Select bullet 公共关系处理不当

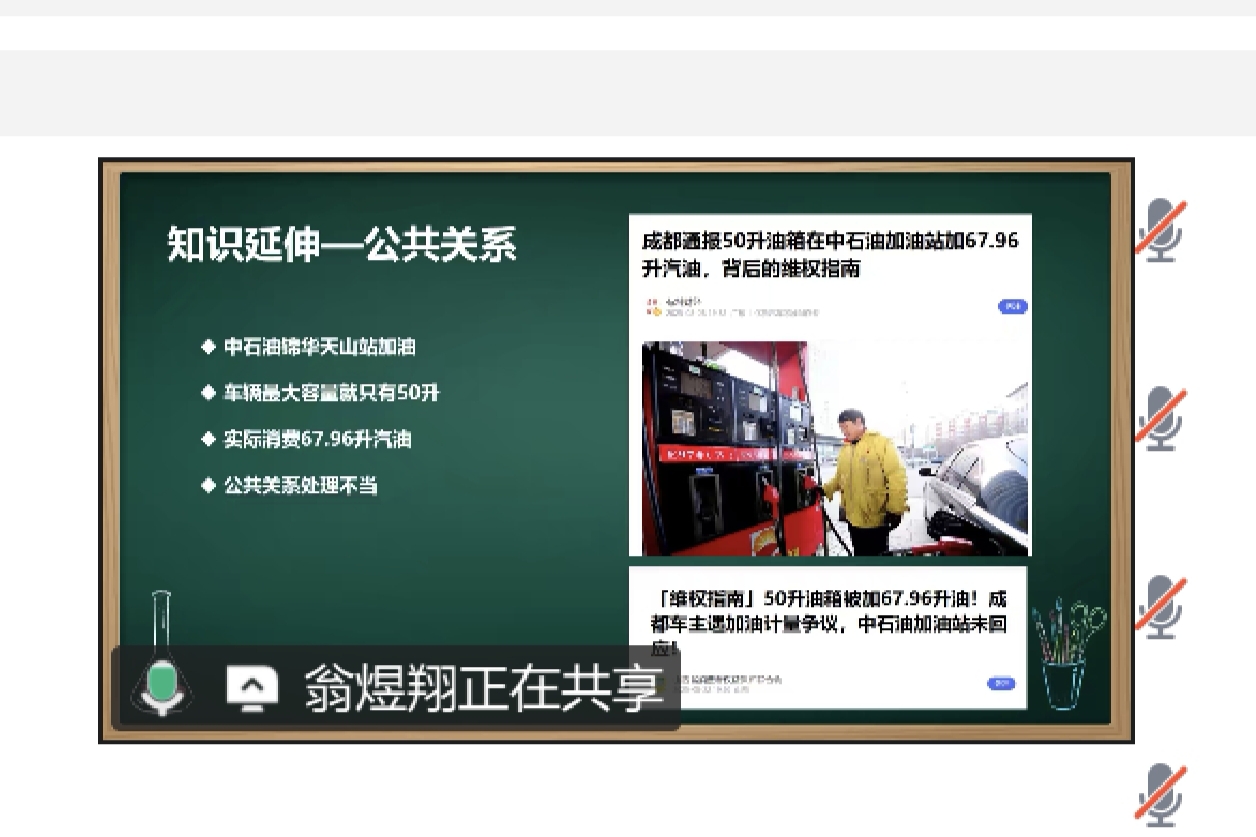(299, 486)
